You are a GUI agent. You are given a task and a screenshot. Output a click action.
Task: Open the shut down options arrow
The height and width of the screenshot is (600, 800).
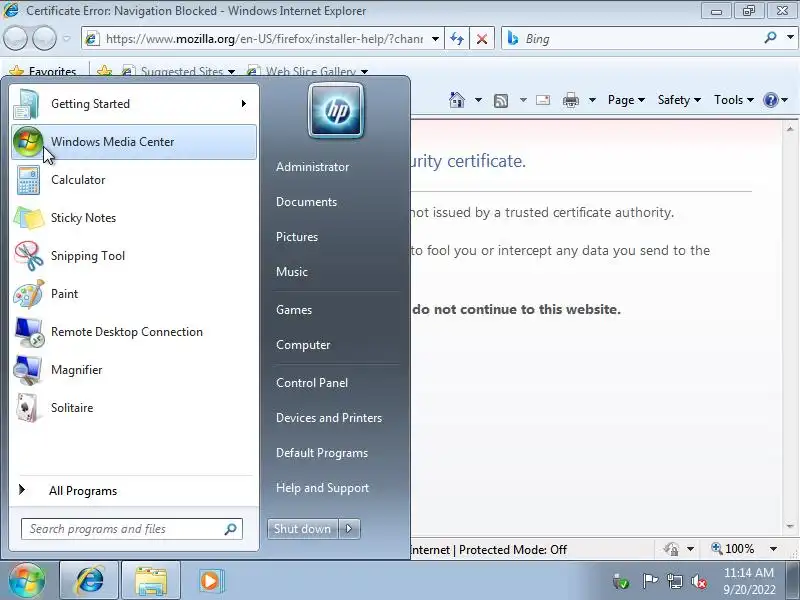tap(349, 529)
